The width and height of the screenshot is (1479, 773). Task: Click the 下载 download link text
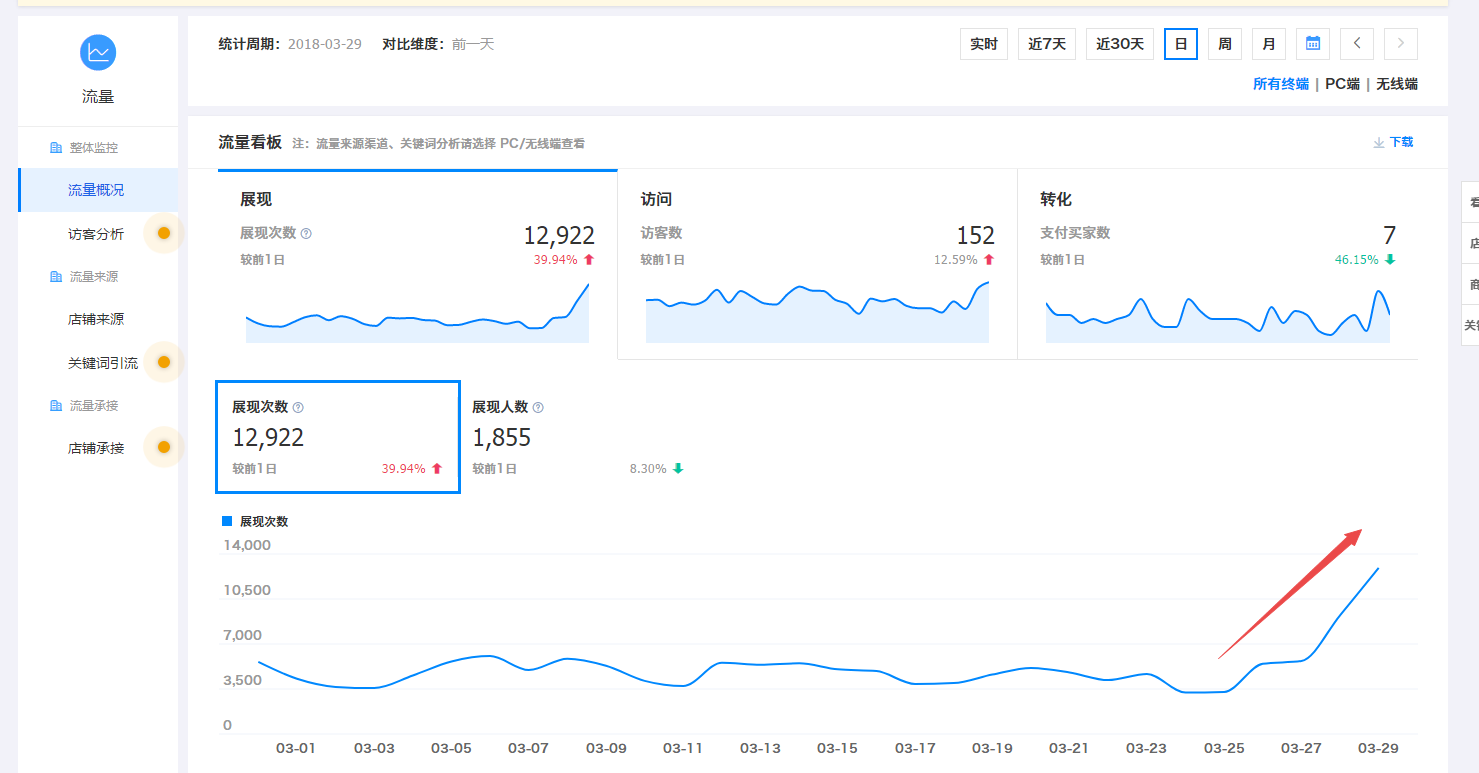[1401, 142]
